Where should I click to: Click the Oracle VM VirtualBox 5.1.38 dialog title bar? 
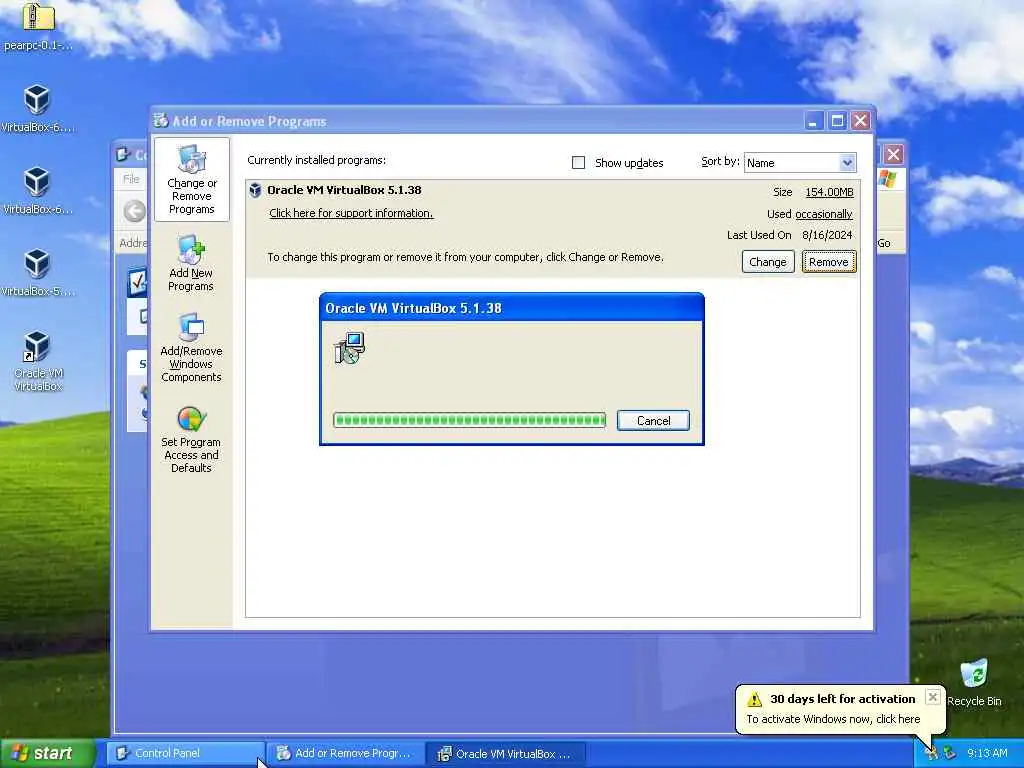click(511, 308)
